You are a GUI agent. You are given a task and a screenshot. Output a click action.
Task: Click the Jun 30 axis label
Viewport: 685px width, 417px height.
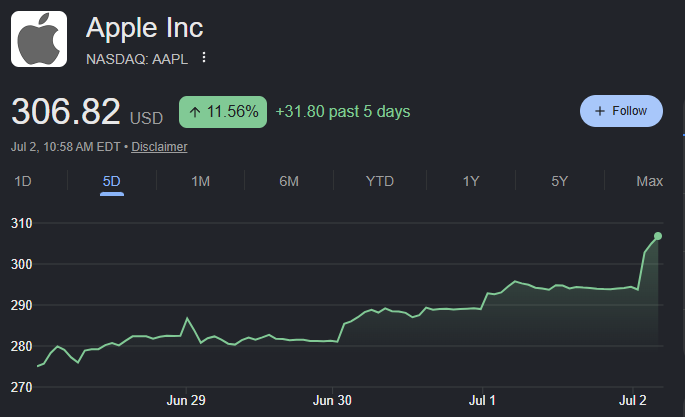coord(332,400)
